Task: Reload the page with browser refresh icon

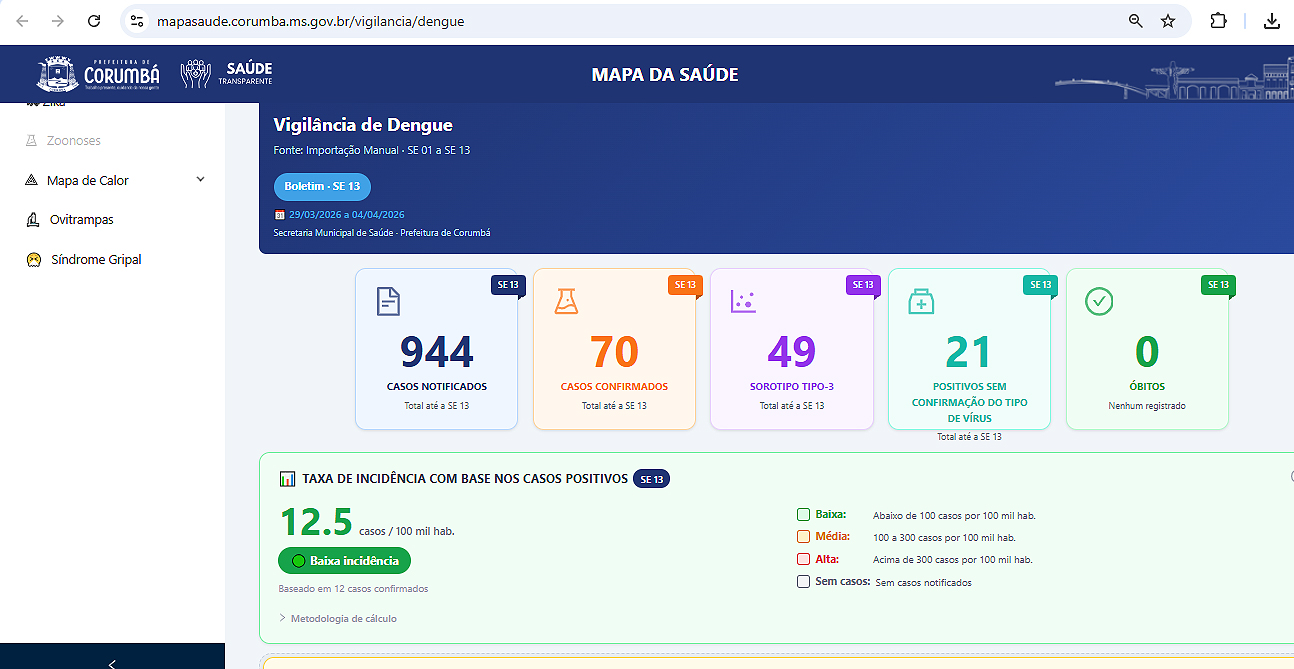Action: [94, 21]
